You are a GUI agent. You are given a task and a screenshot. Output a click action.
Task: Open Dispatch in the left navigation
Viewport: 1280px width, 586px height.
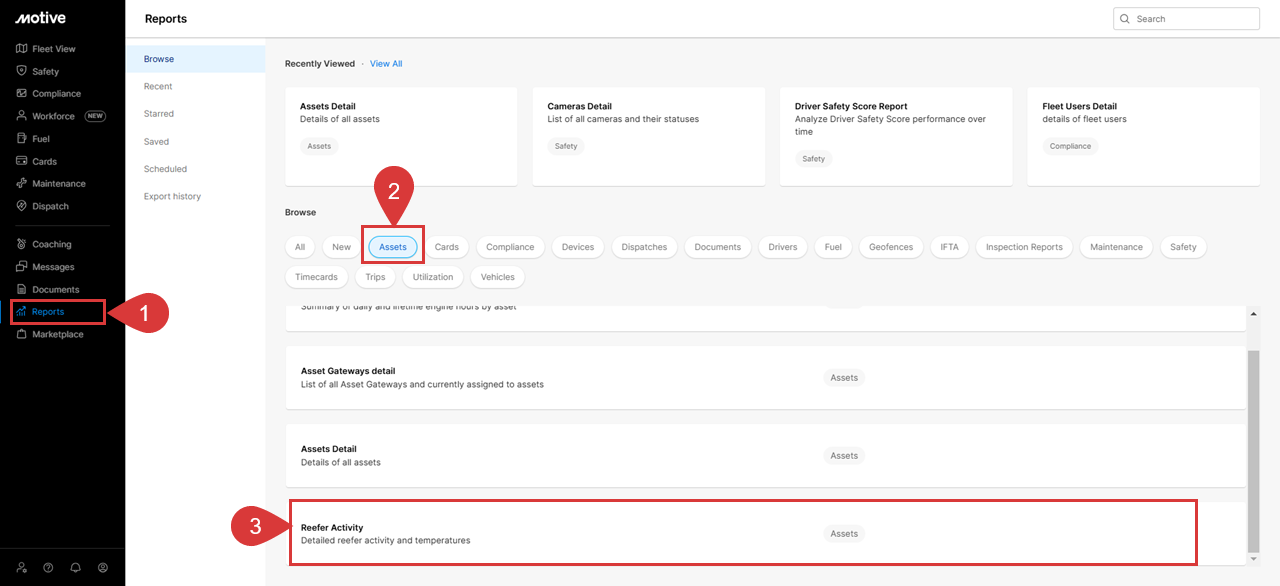pos(50,206)
